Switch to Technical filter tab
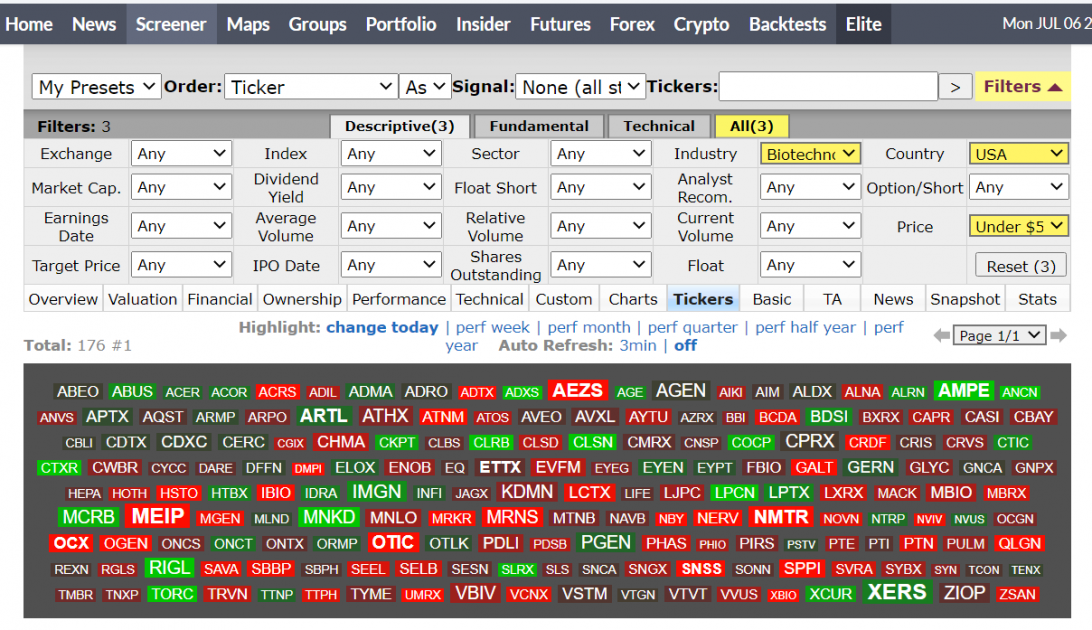The width and height of the screenshot is (1092, 630). click(x=659, y=126)
